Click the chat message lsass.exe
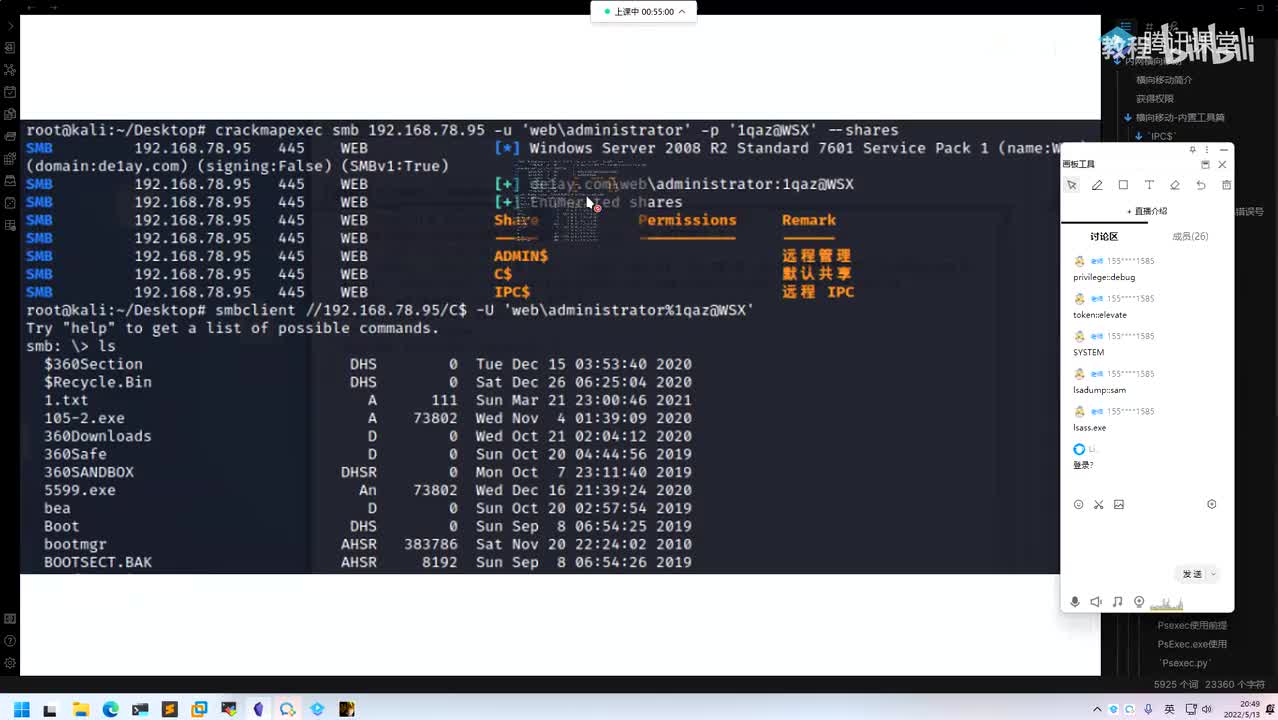 1089,428
